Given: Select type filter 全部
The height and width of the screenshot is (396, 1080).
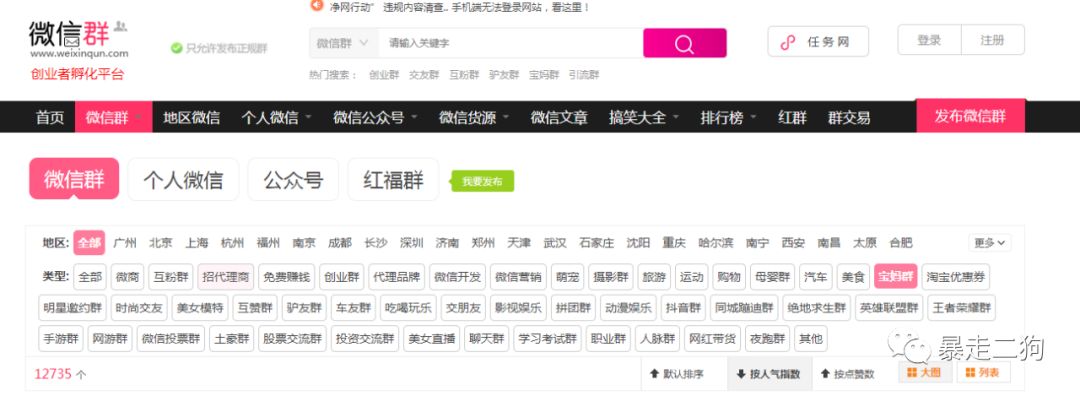Looking at the screenshot, I should coord(90,277).
